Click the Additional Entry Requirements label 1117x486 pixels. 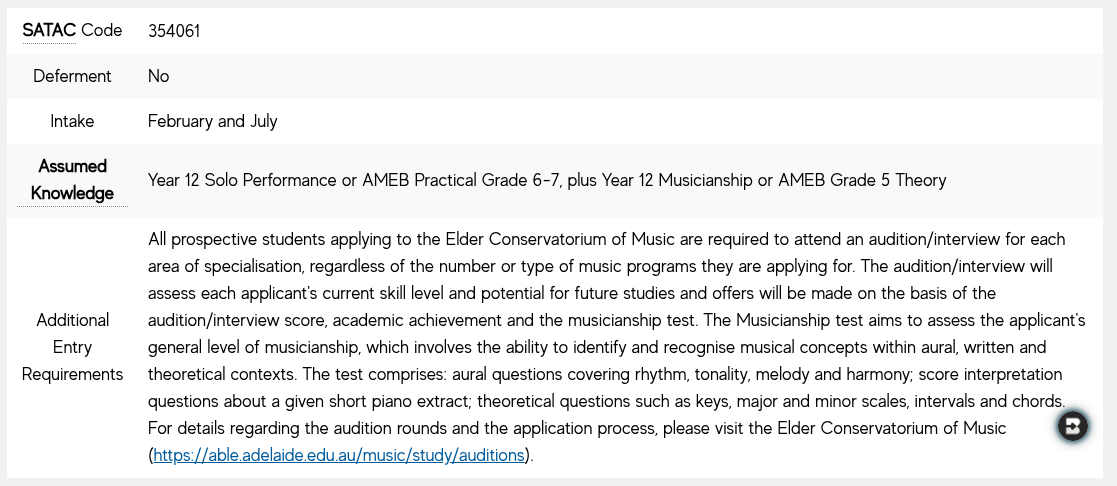click(x=72, y=347)
